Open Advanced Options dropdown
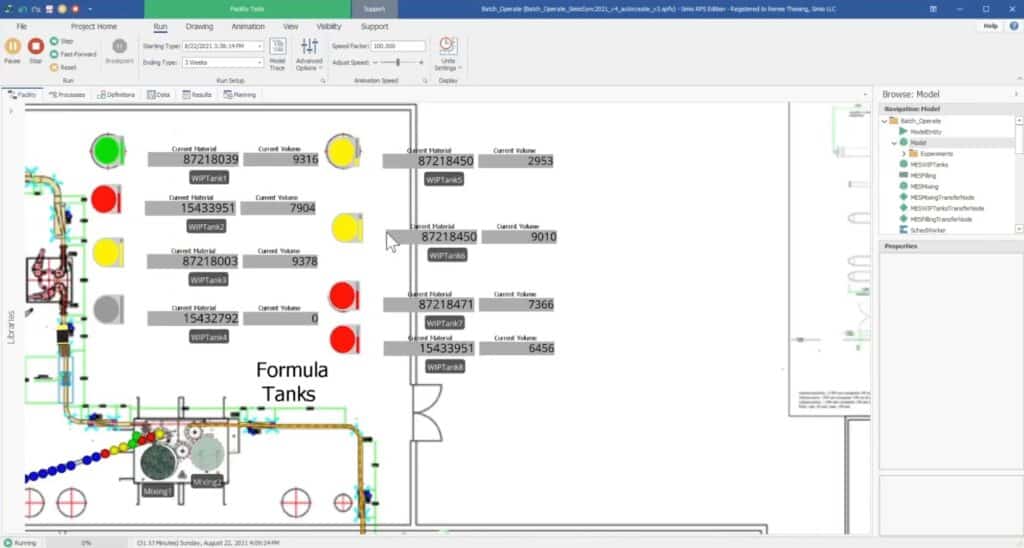1024x548 pixels. click(x=309, y=54)
